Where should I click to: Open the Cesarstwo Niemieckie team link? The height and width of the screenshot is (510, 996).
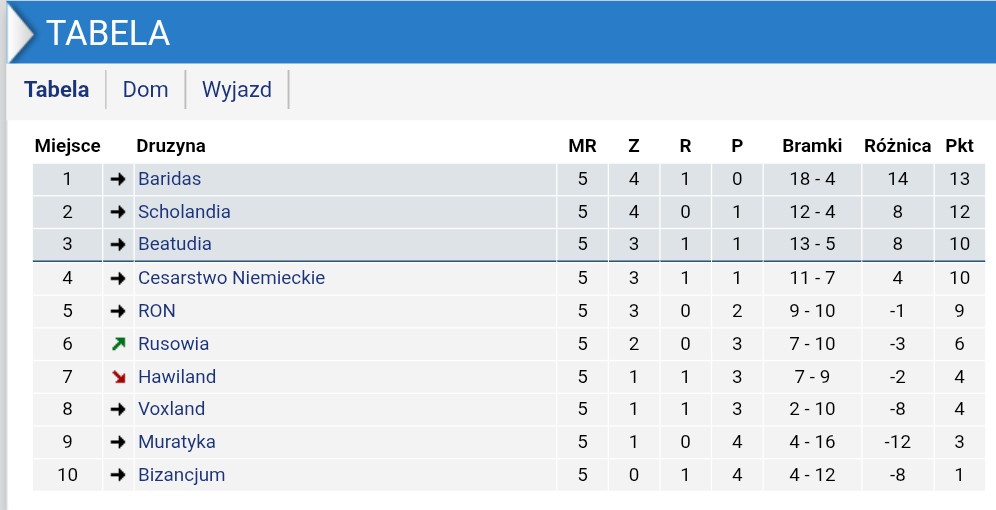(x=232, y=278)
